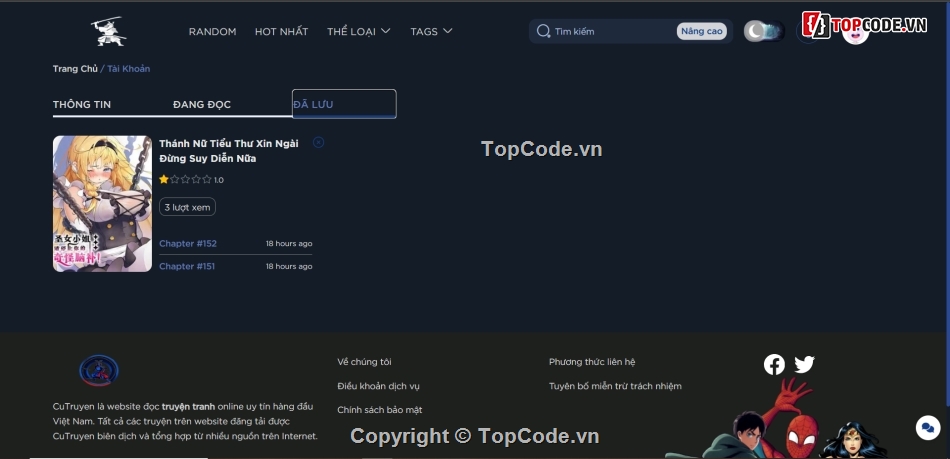Viewport: 950px width, 459px height.
Task: Open the Twitter page icon
Action: [804, 365]
